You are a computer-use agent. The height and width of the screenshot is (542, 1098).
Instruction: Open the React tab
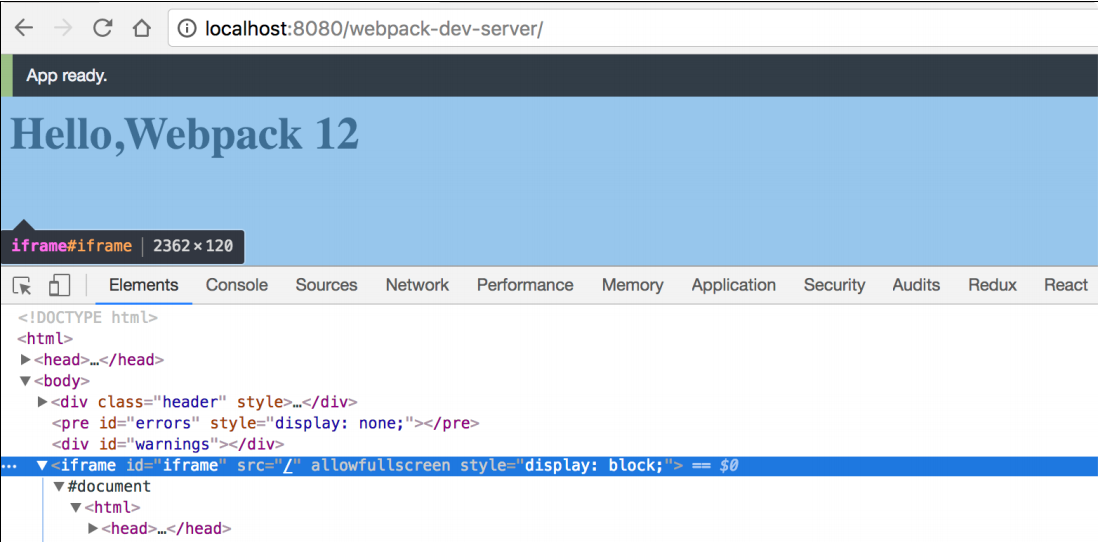point(1066,285)
